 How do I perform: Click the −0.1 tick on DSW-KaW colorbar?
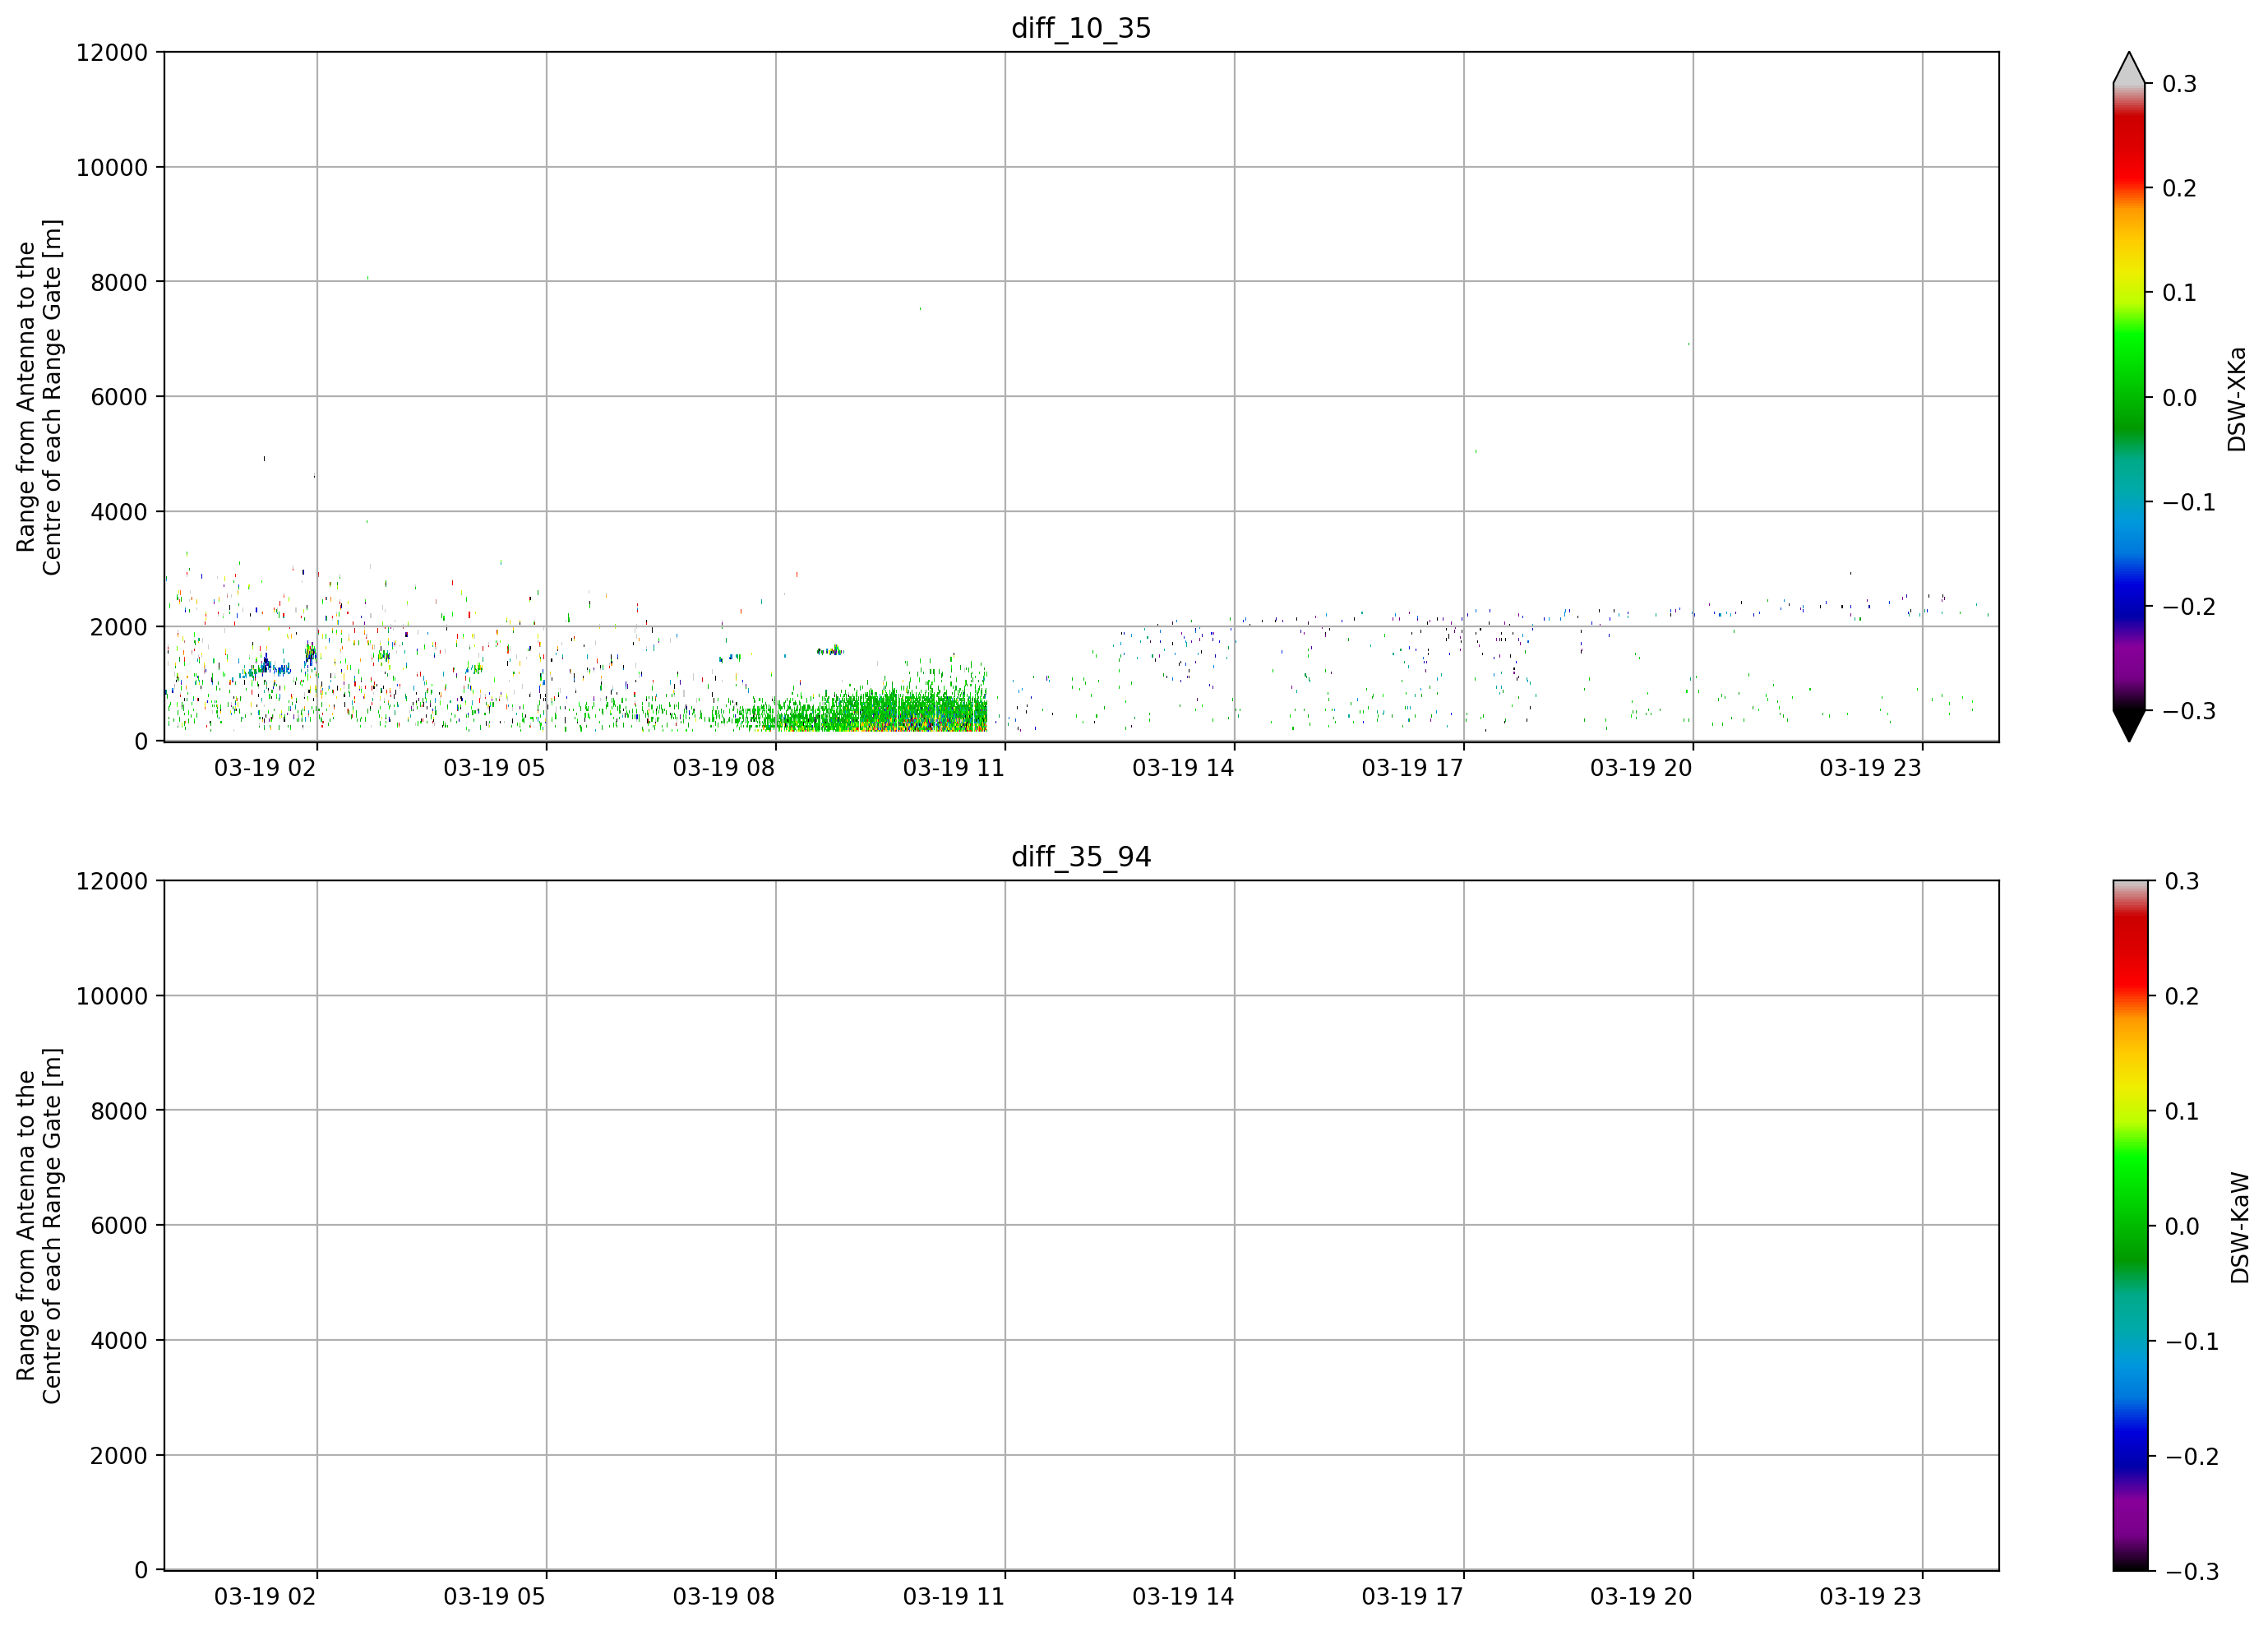tap(2192, 1341)
